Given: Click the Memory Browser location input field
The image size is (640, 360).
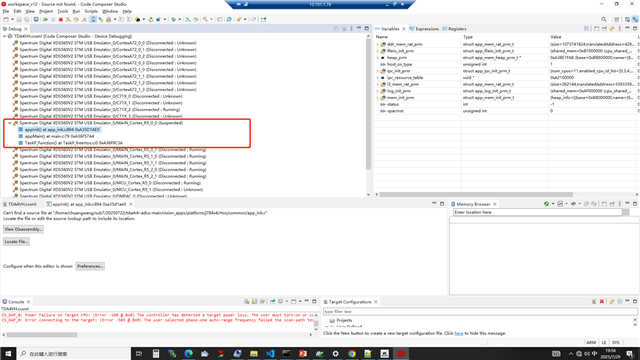Looking at the screenshot, I should tap(538, 212).
